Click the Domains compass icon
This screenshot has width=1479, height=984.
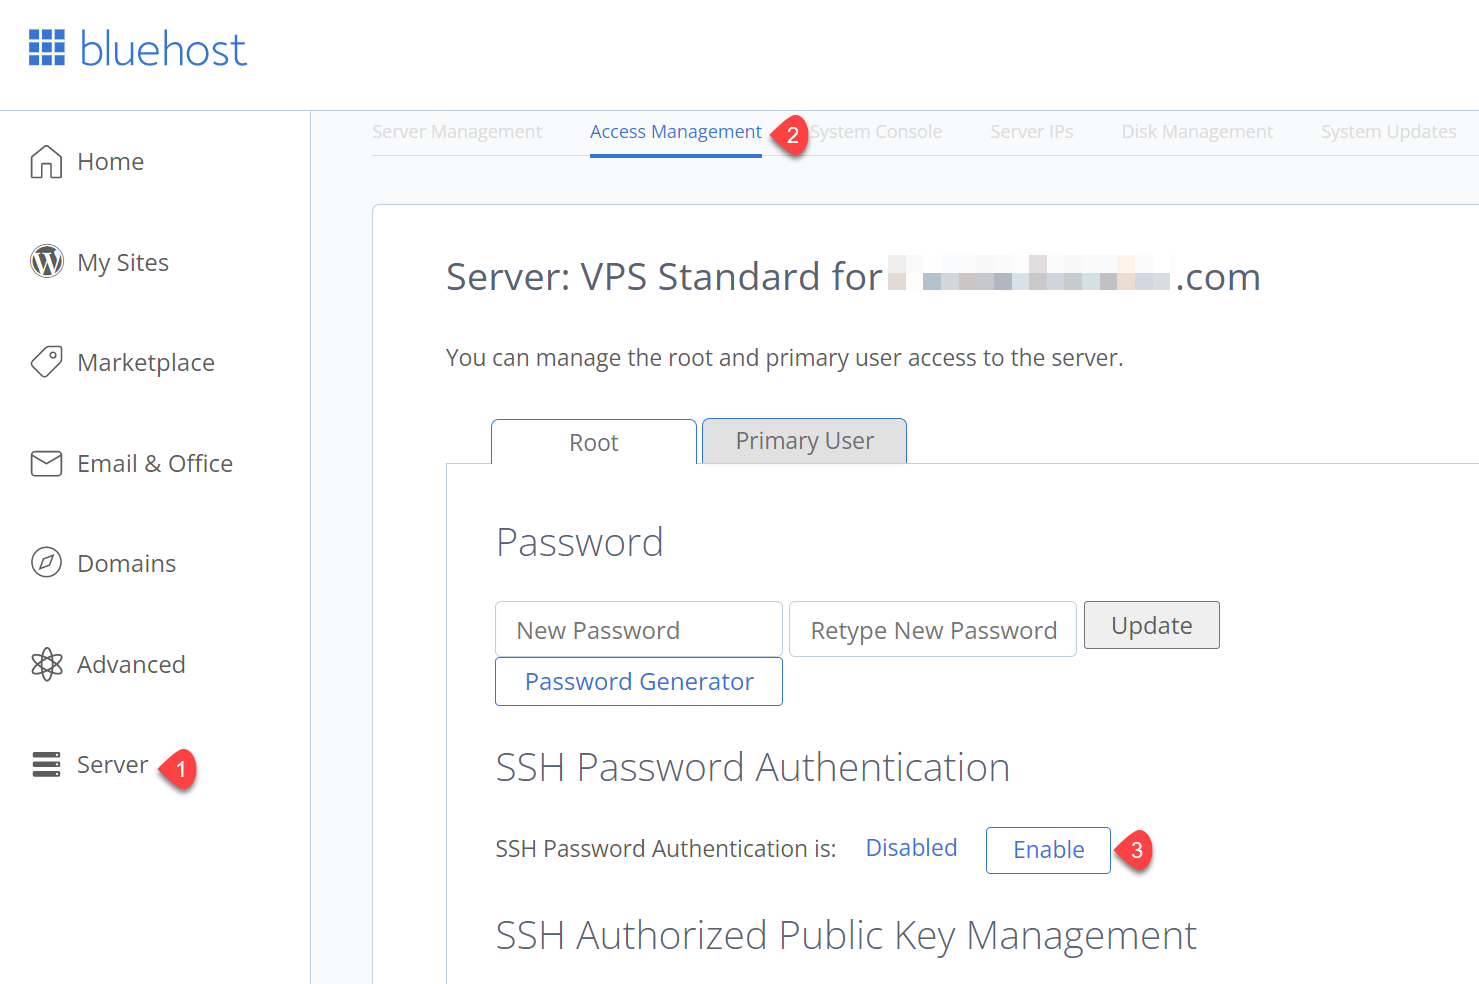(46, 563)
